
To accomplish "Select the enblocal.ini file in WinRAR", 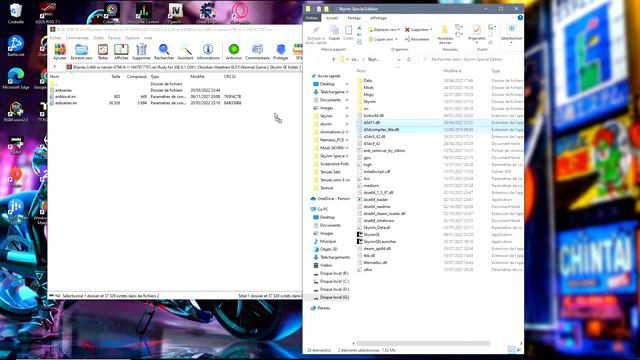I will (65, 97).
